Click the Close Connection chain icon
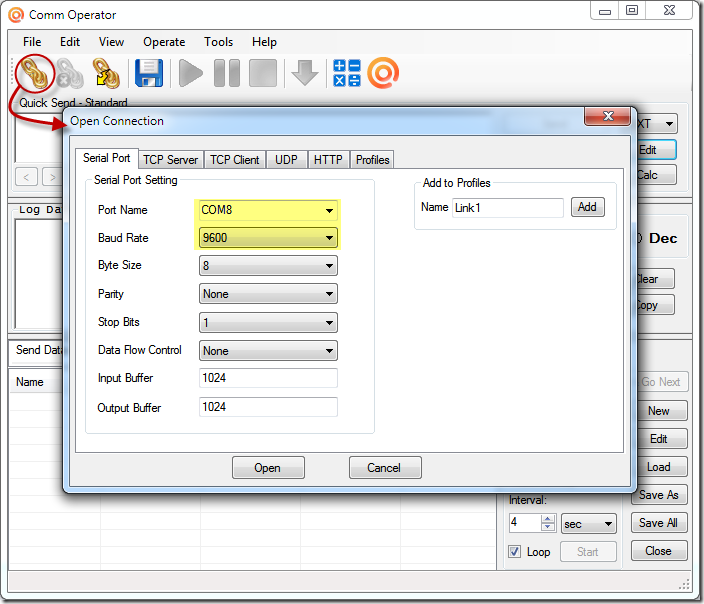This screenshot has height=604, width=704. point(70,73)
